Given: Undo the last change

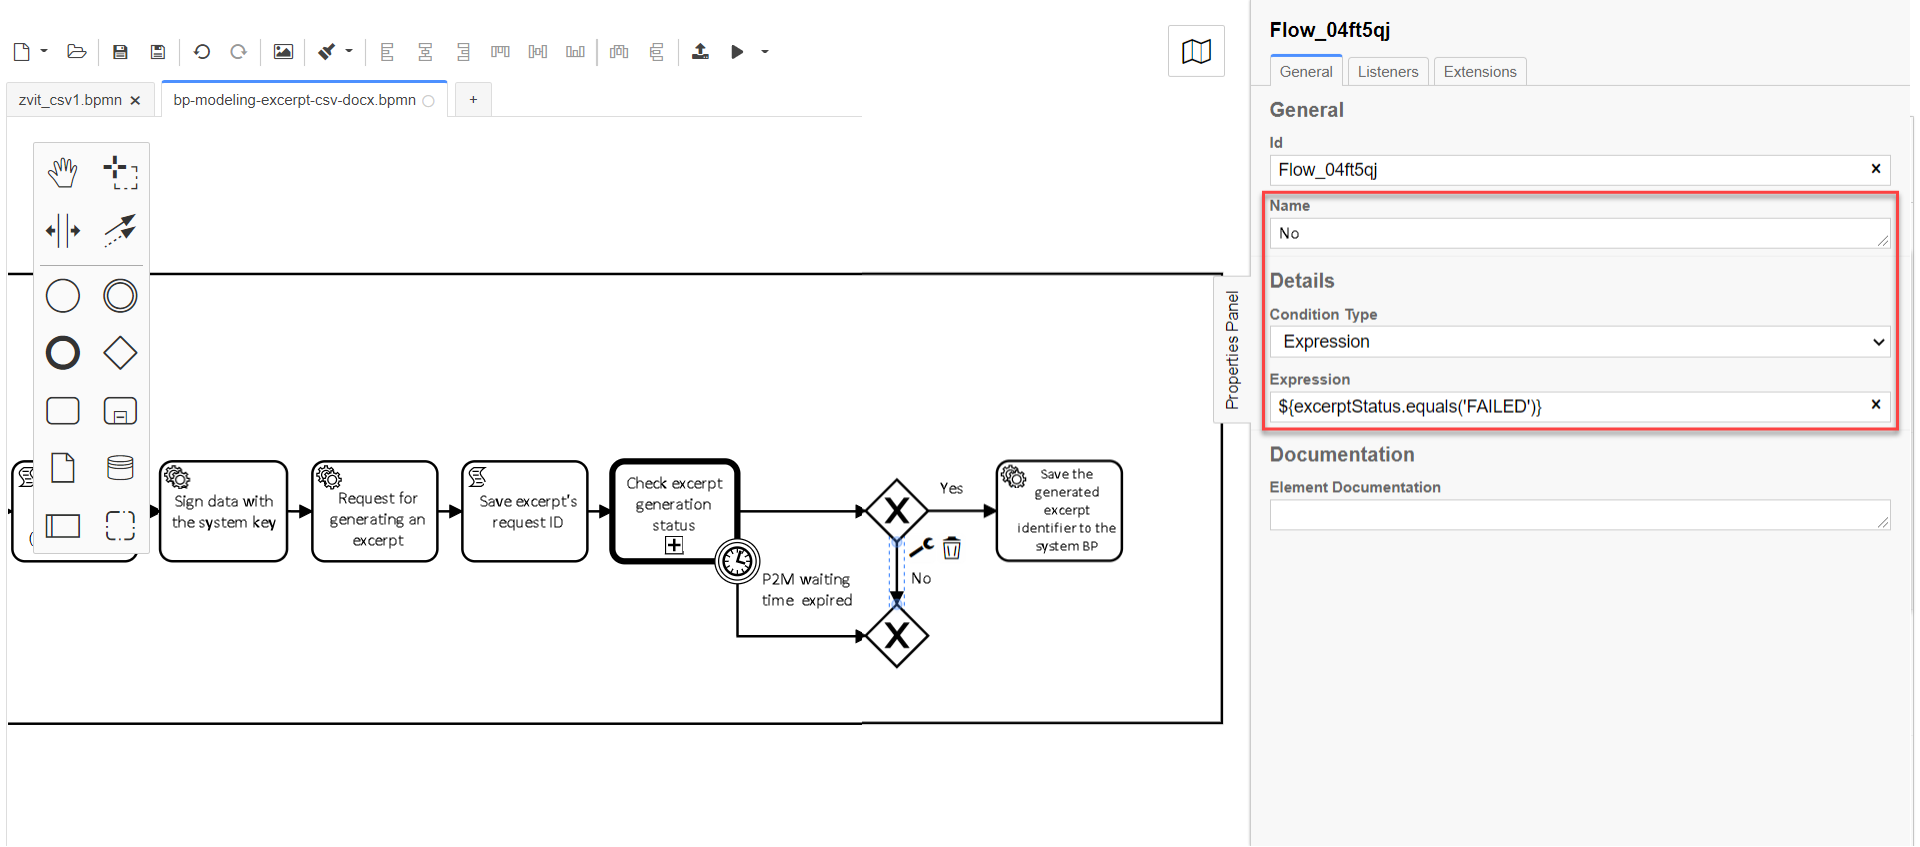Looking at the screenshot, I should pyautogui.click(x=202, y=52).
